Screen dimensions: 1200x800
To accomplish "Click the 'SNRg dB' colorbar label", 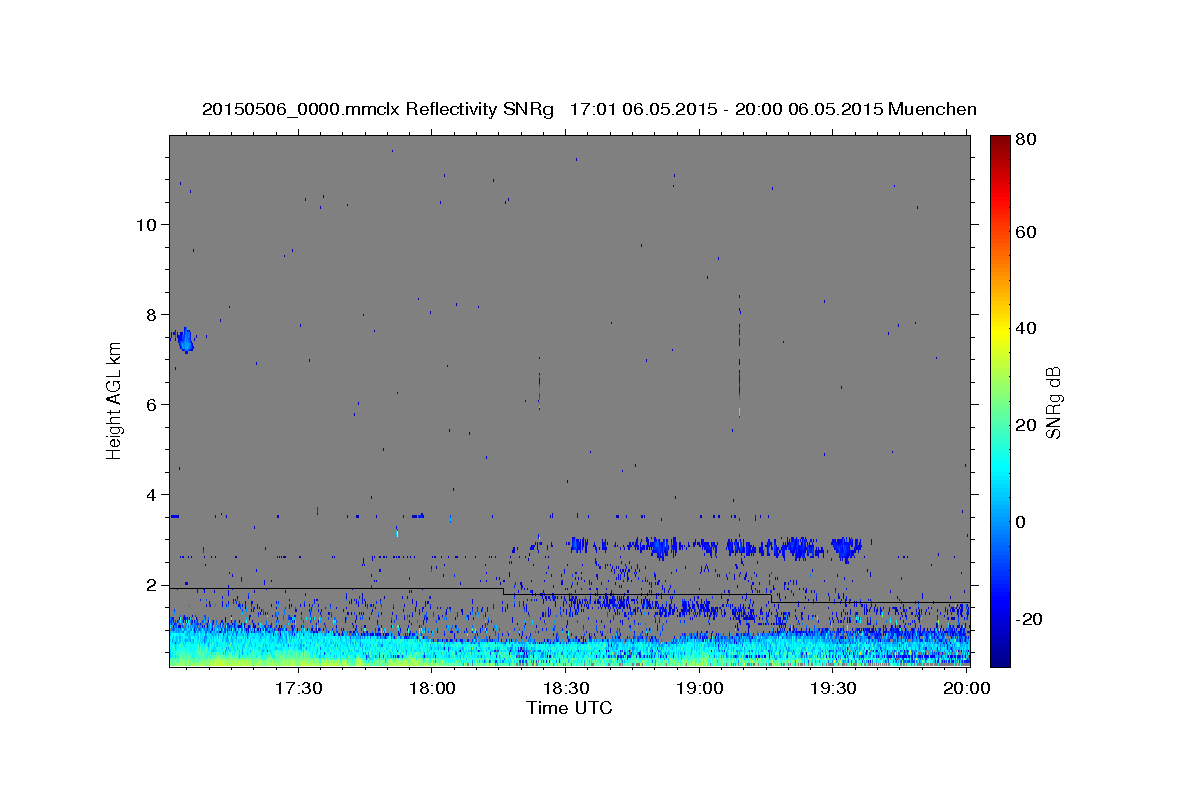I will 1053,402.
